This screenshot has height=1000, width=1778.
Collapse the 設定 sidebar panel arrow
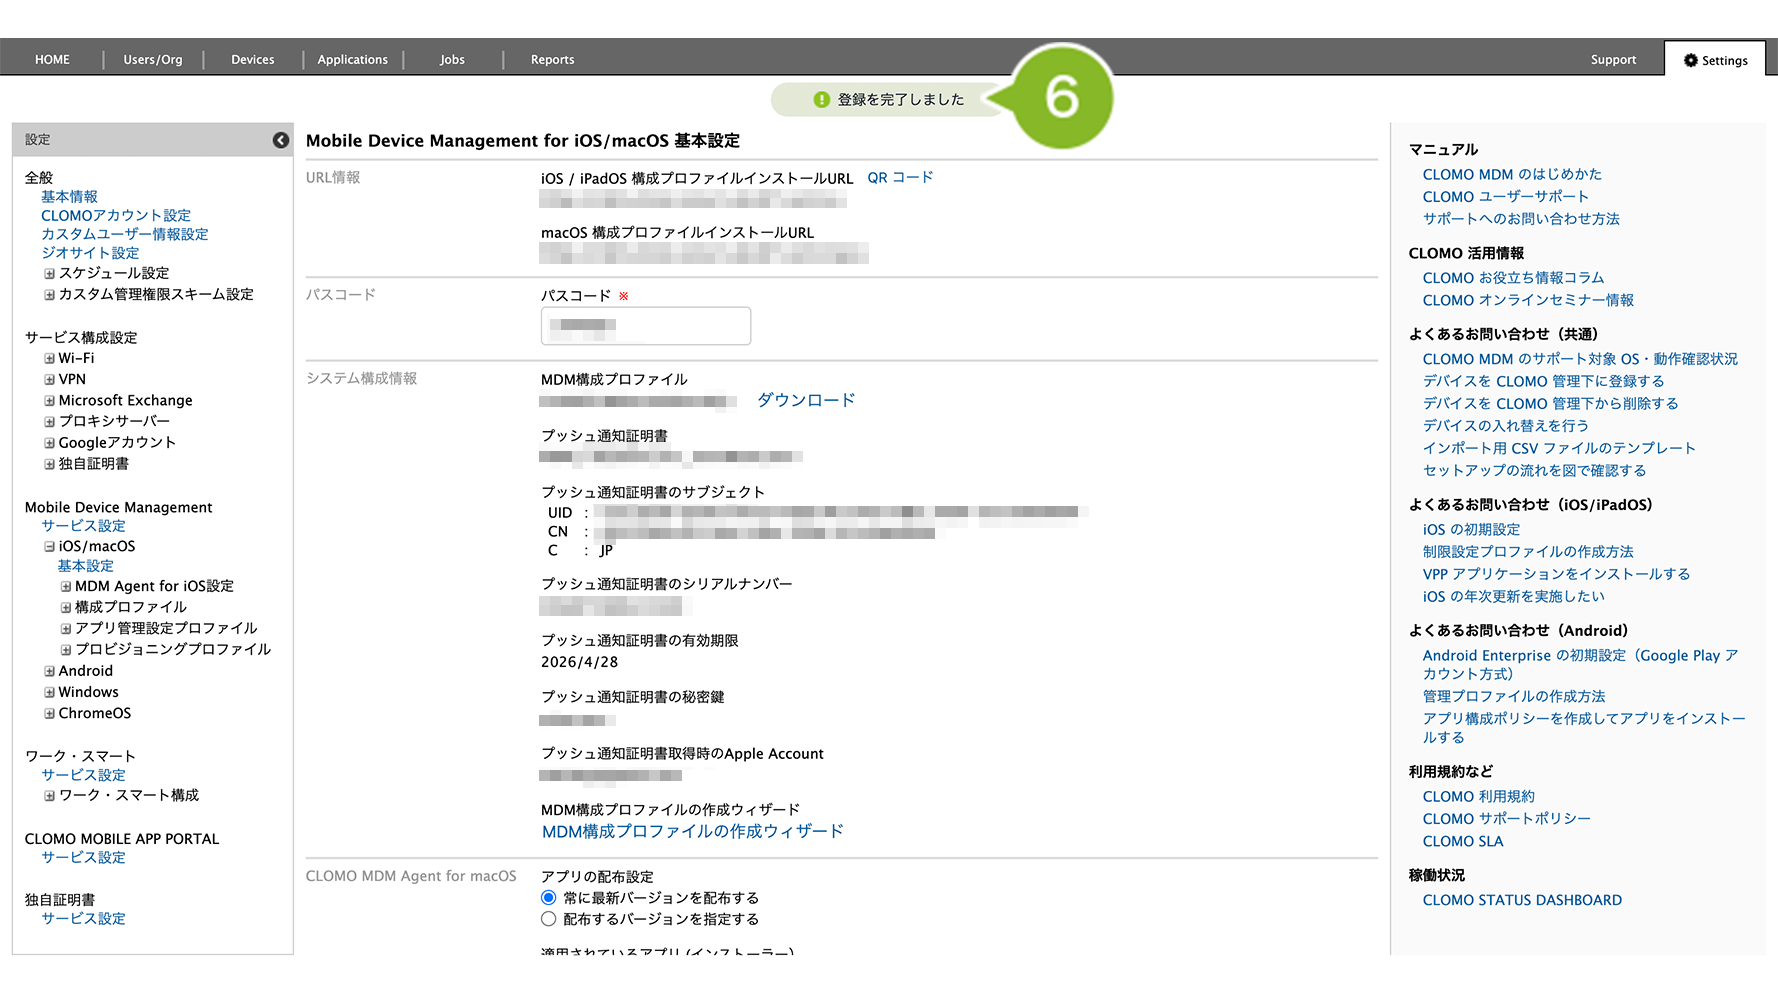[x=281, y=140]
